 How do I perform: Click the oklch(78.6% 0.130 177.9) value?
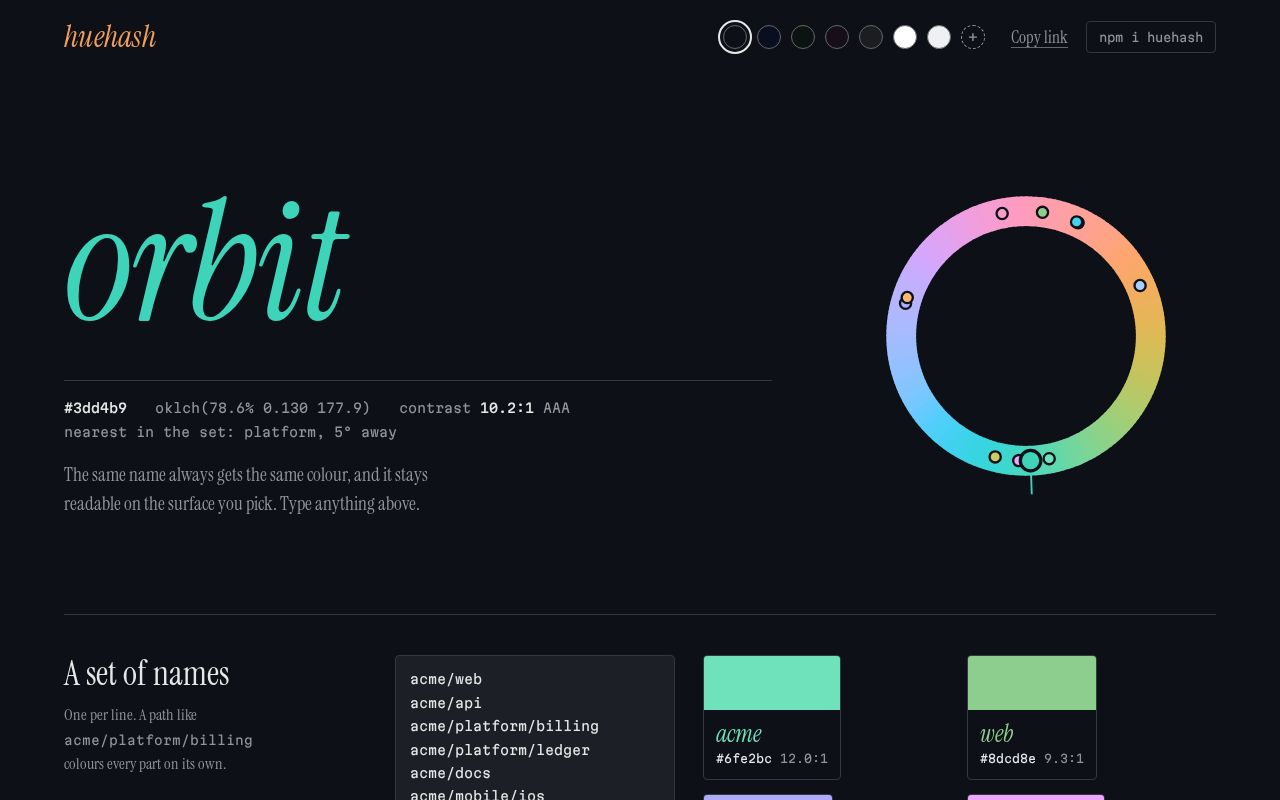(263, 408)
